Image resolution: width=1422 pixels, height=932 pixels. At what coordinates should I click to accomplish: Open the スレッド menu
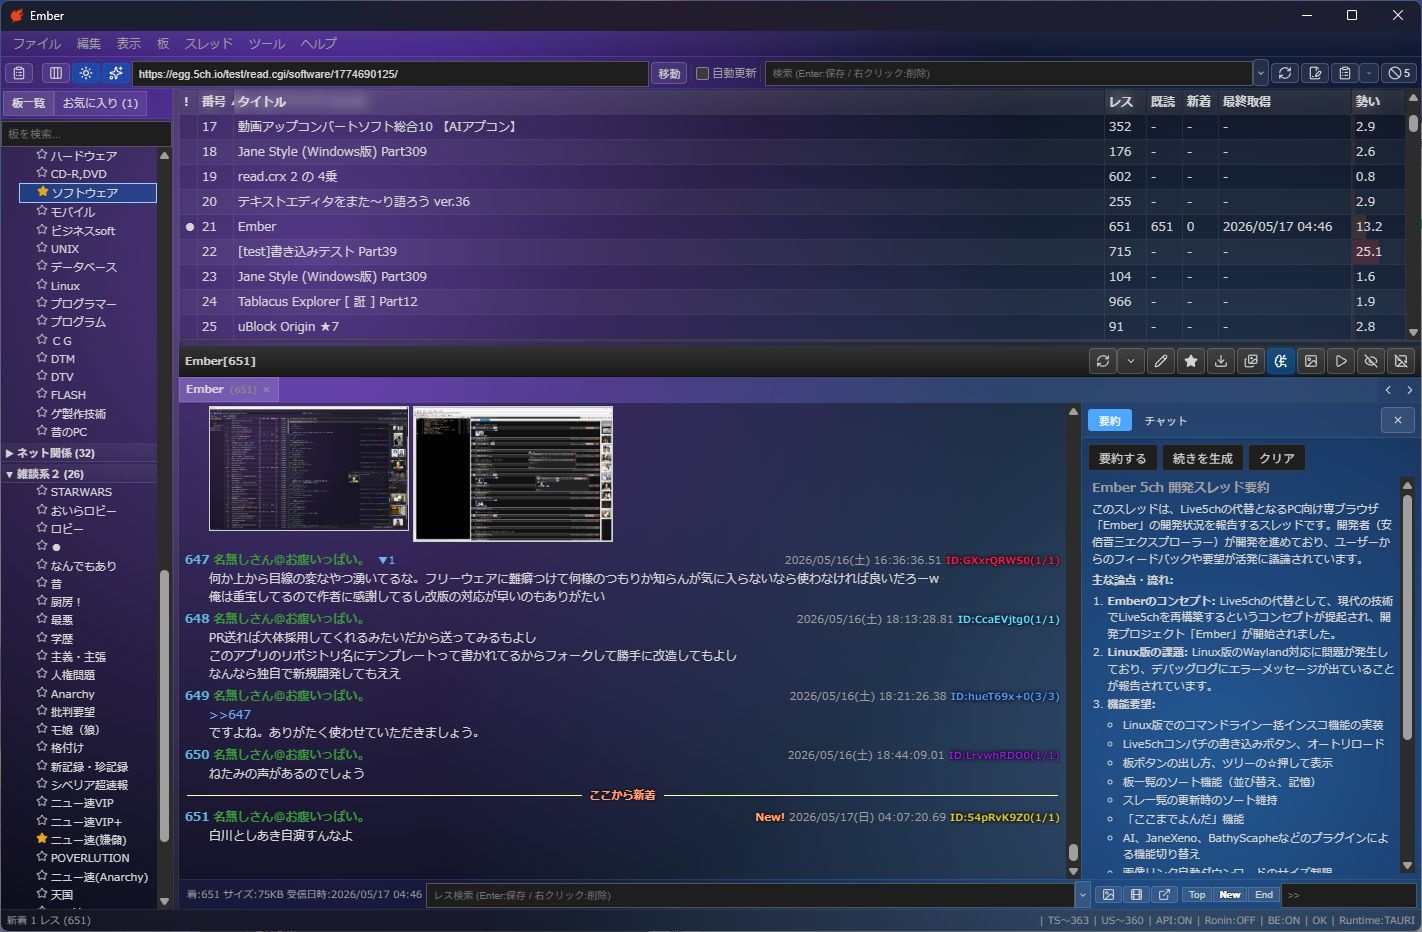pos(208,44)
